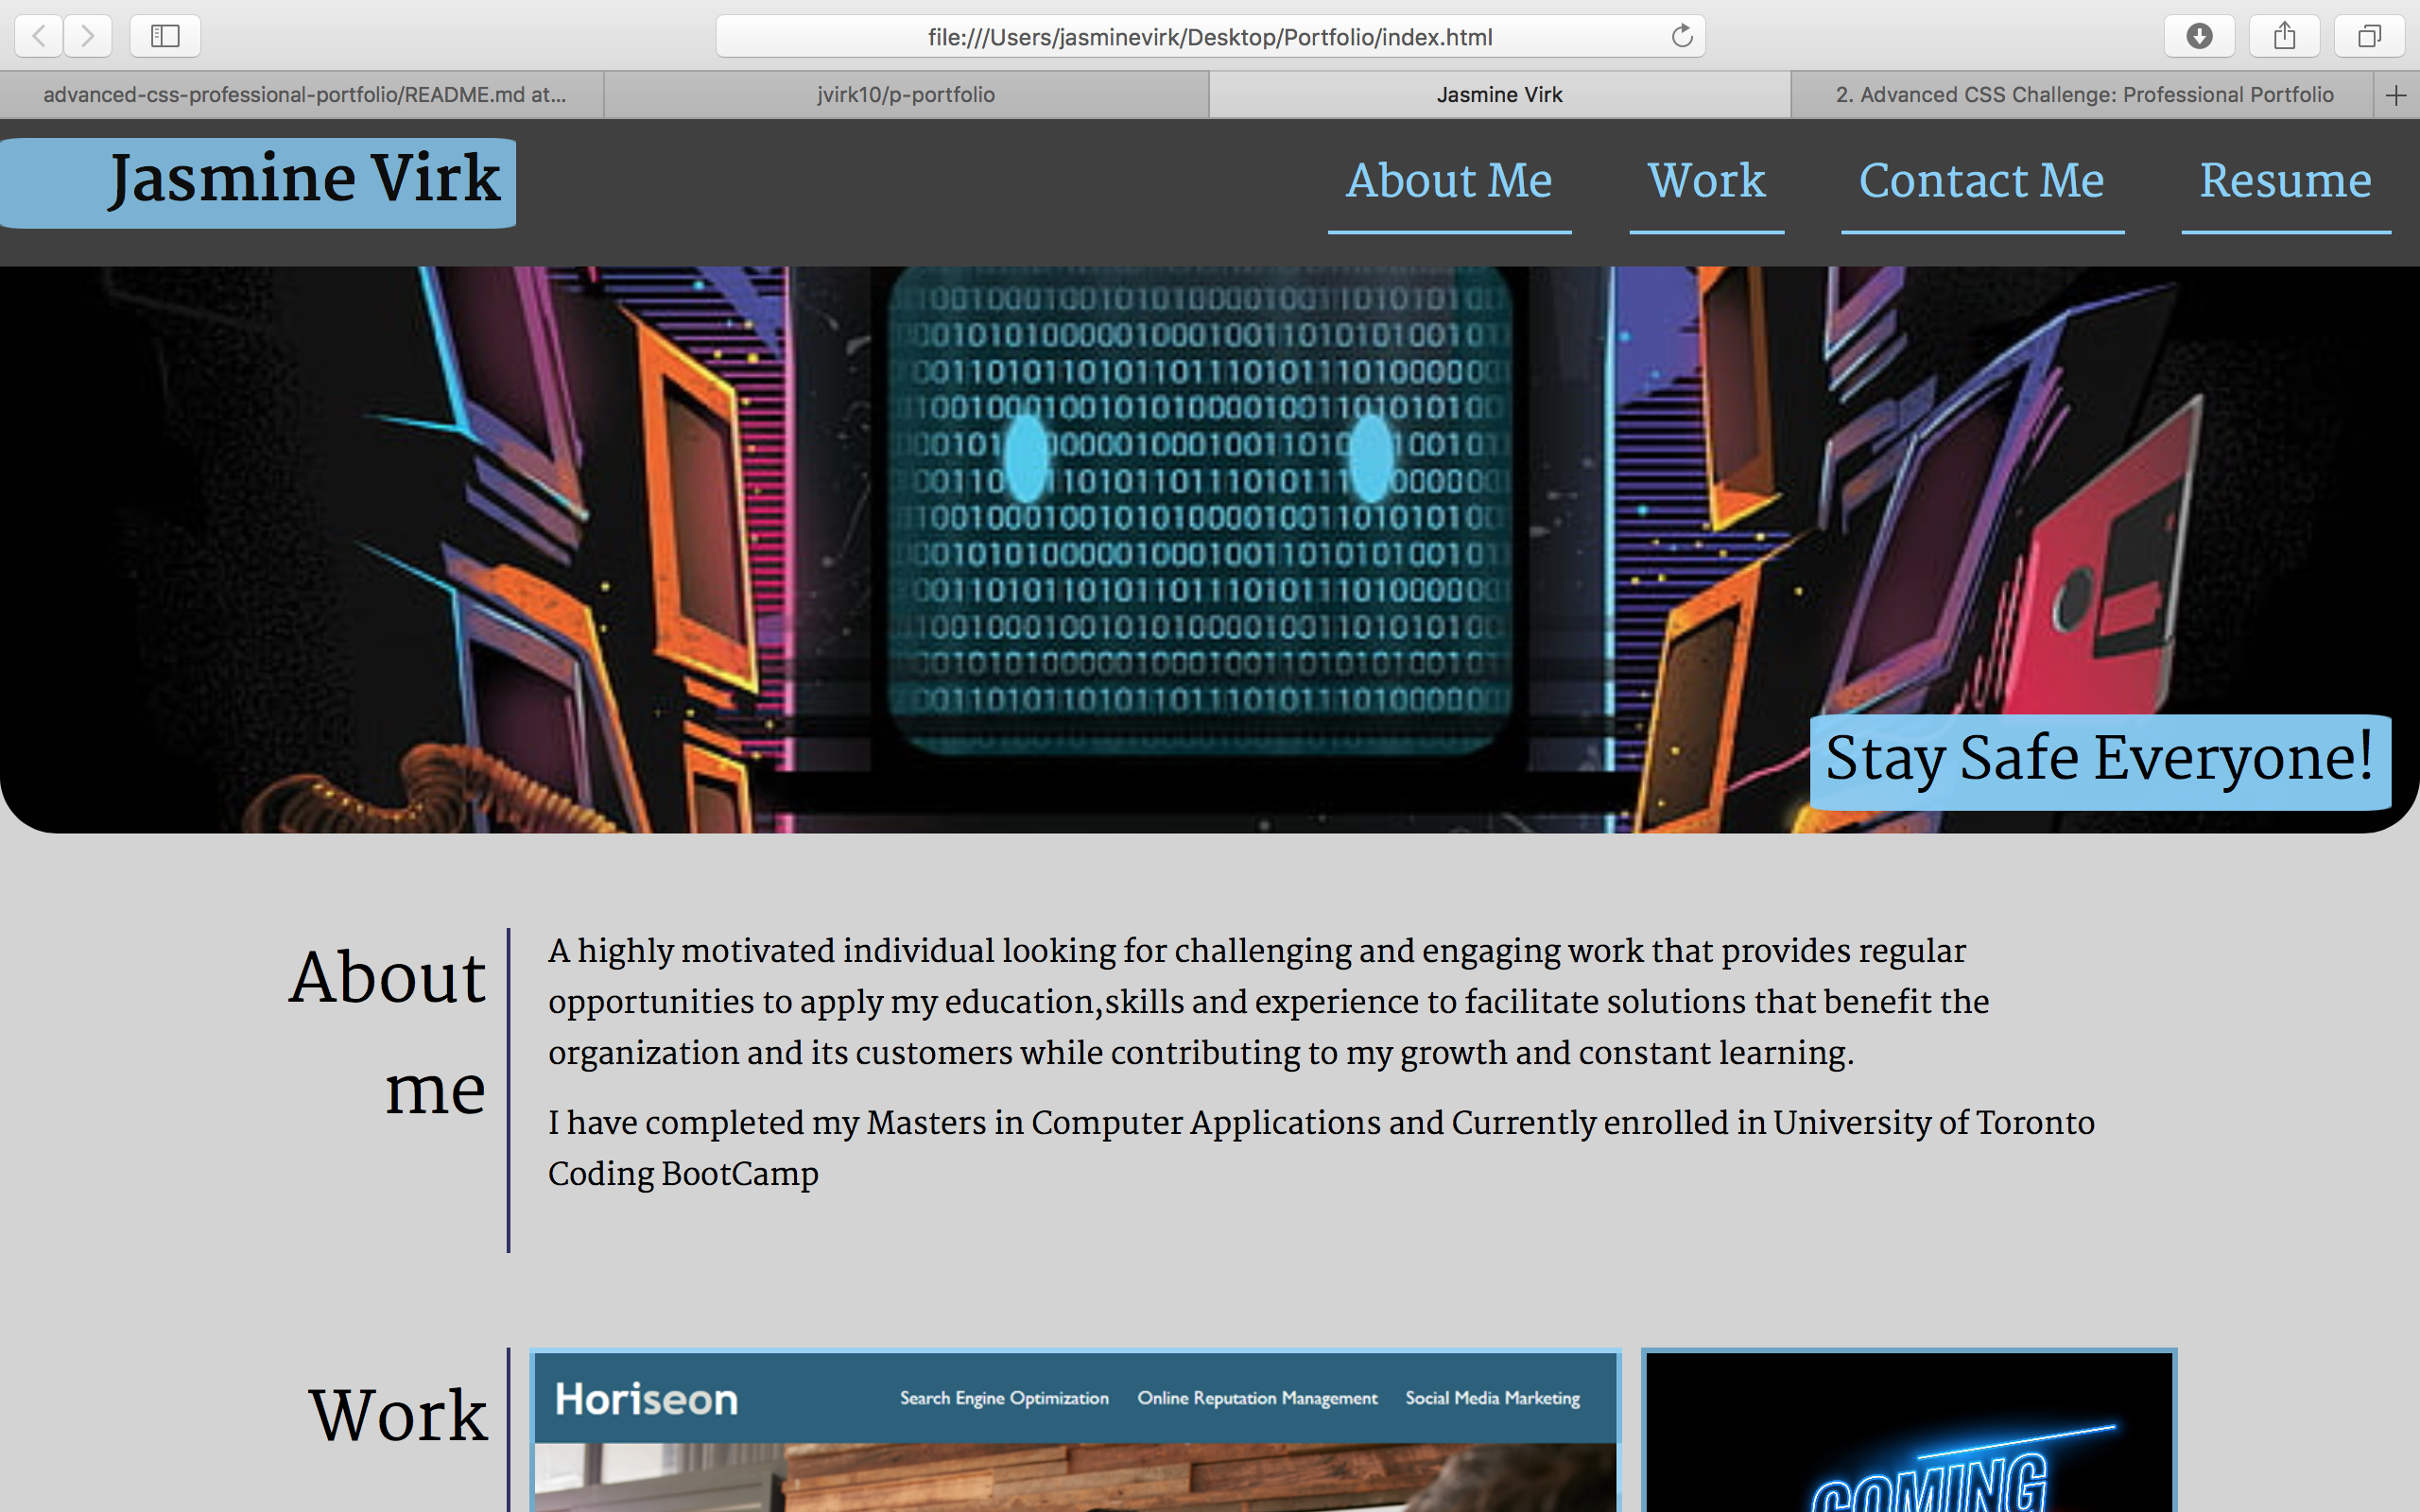The height and width of the screenshot is (1512, 2420).
Task: Open the Horiseon project thumbnail
Action: [1075, 1431]
